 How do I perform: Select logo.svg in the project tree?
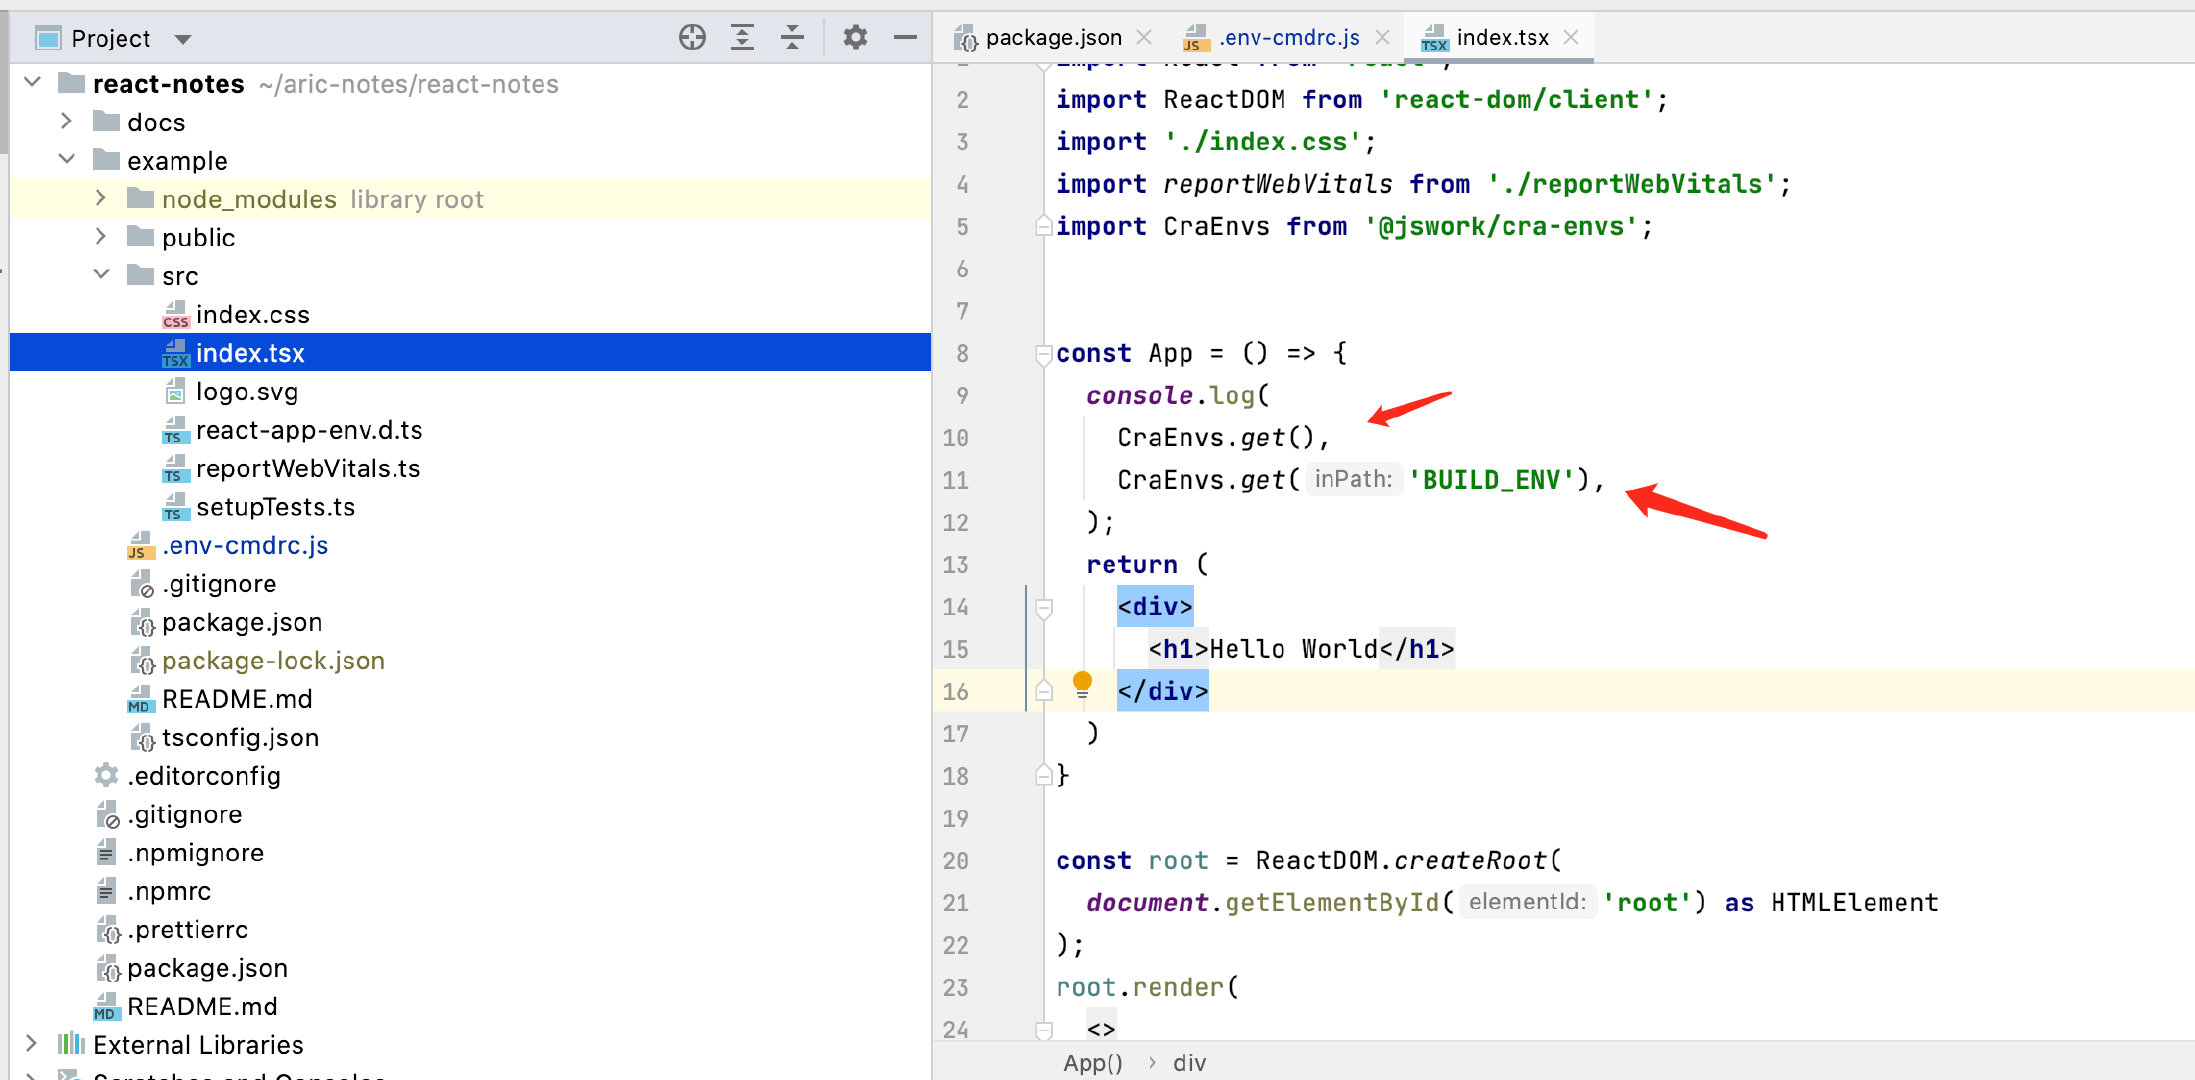[x=246, y=392]
